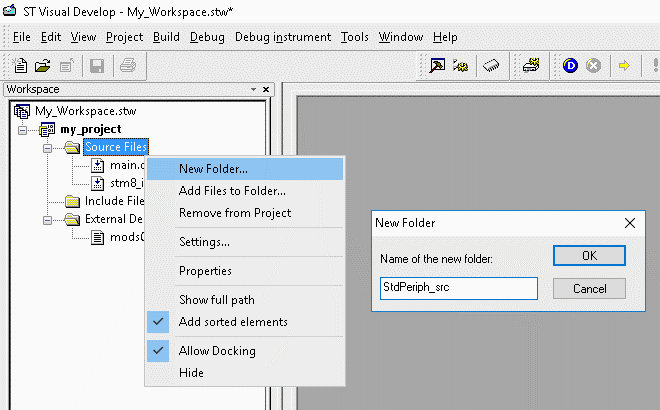This screenshot has height=410, width=660.
Task: Select Remove from Project menu entry
Action: [x=235, y=213]
